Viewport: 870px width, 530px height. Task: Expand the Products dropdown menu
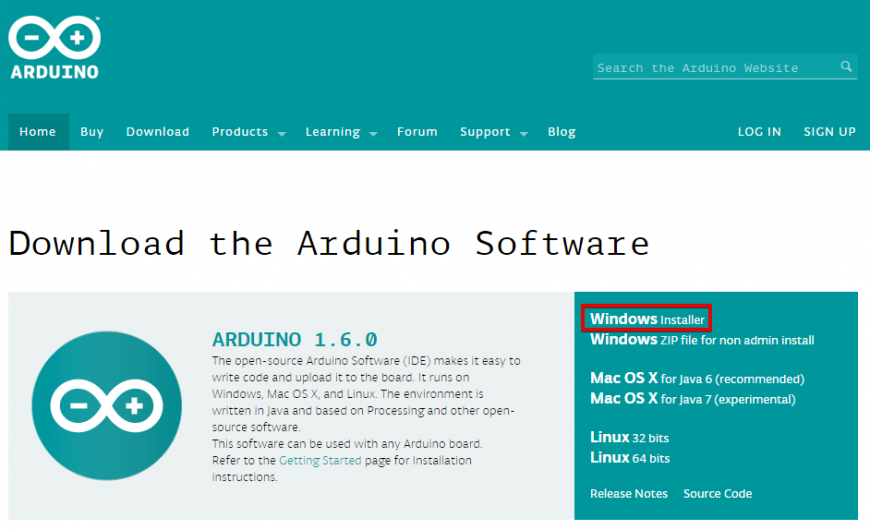click(x=248, y=132)
